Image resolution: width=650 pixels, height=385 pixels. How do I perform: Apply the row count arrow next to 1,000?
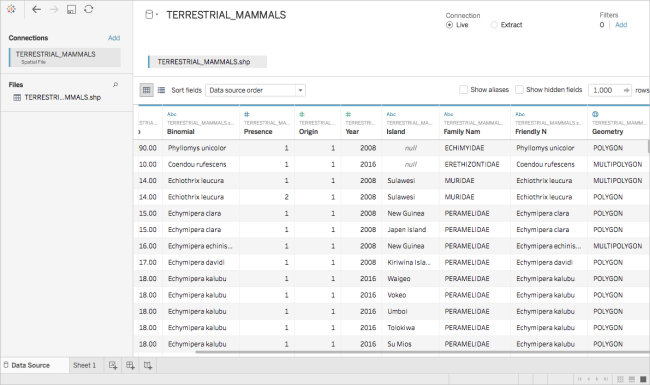click(626, 90)
